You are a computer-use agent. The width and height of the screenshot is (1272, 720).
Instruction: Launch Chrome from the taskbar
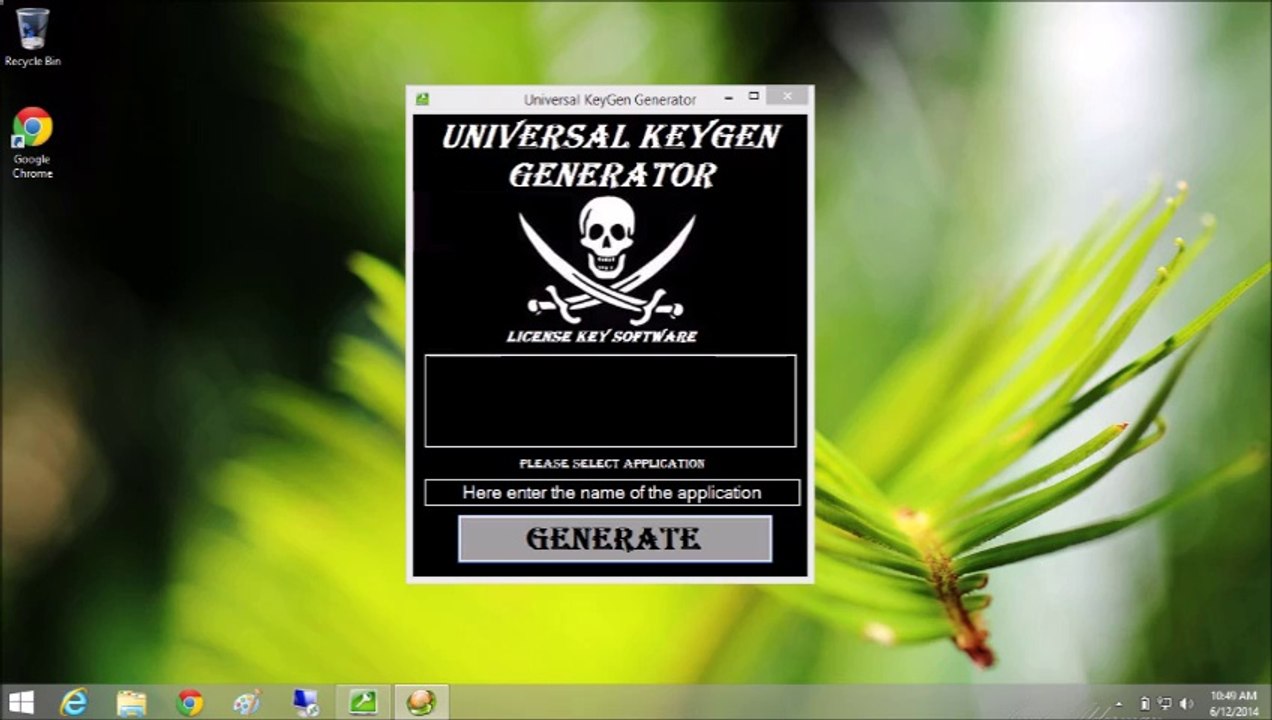click(x=189, y=703)
